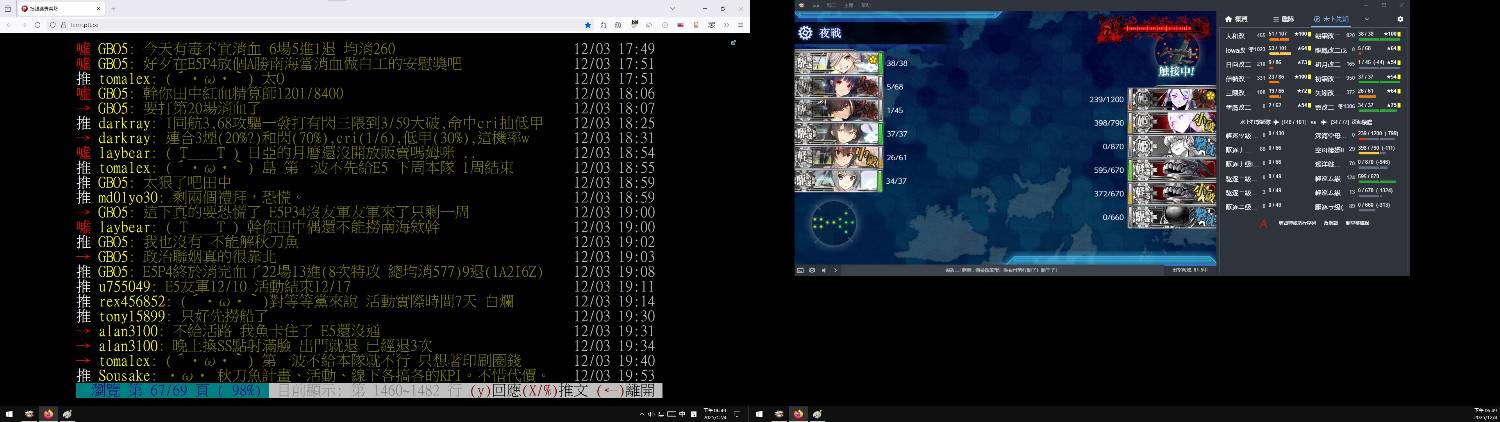Expand the plugin dropdown chevron in poi

click(x=1366, y=19)
